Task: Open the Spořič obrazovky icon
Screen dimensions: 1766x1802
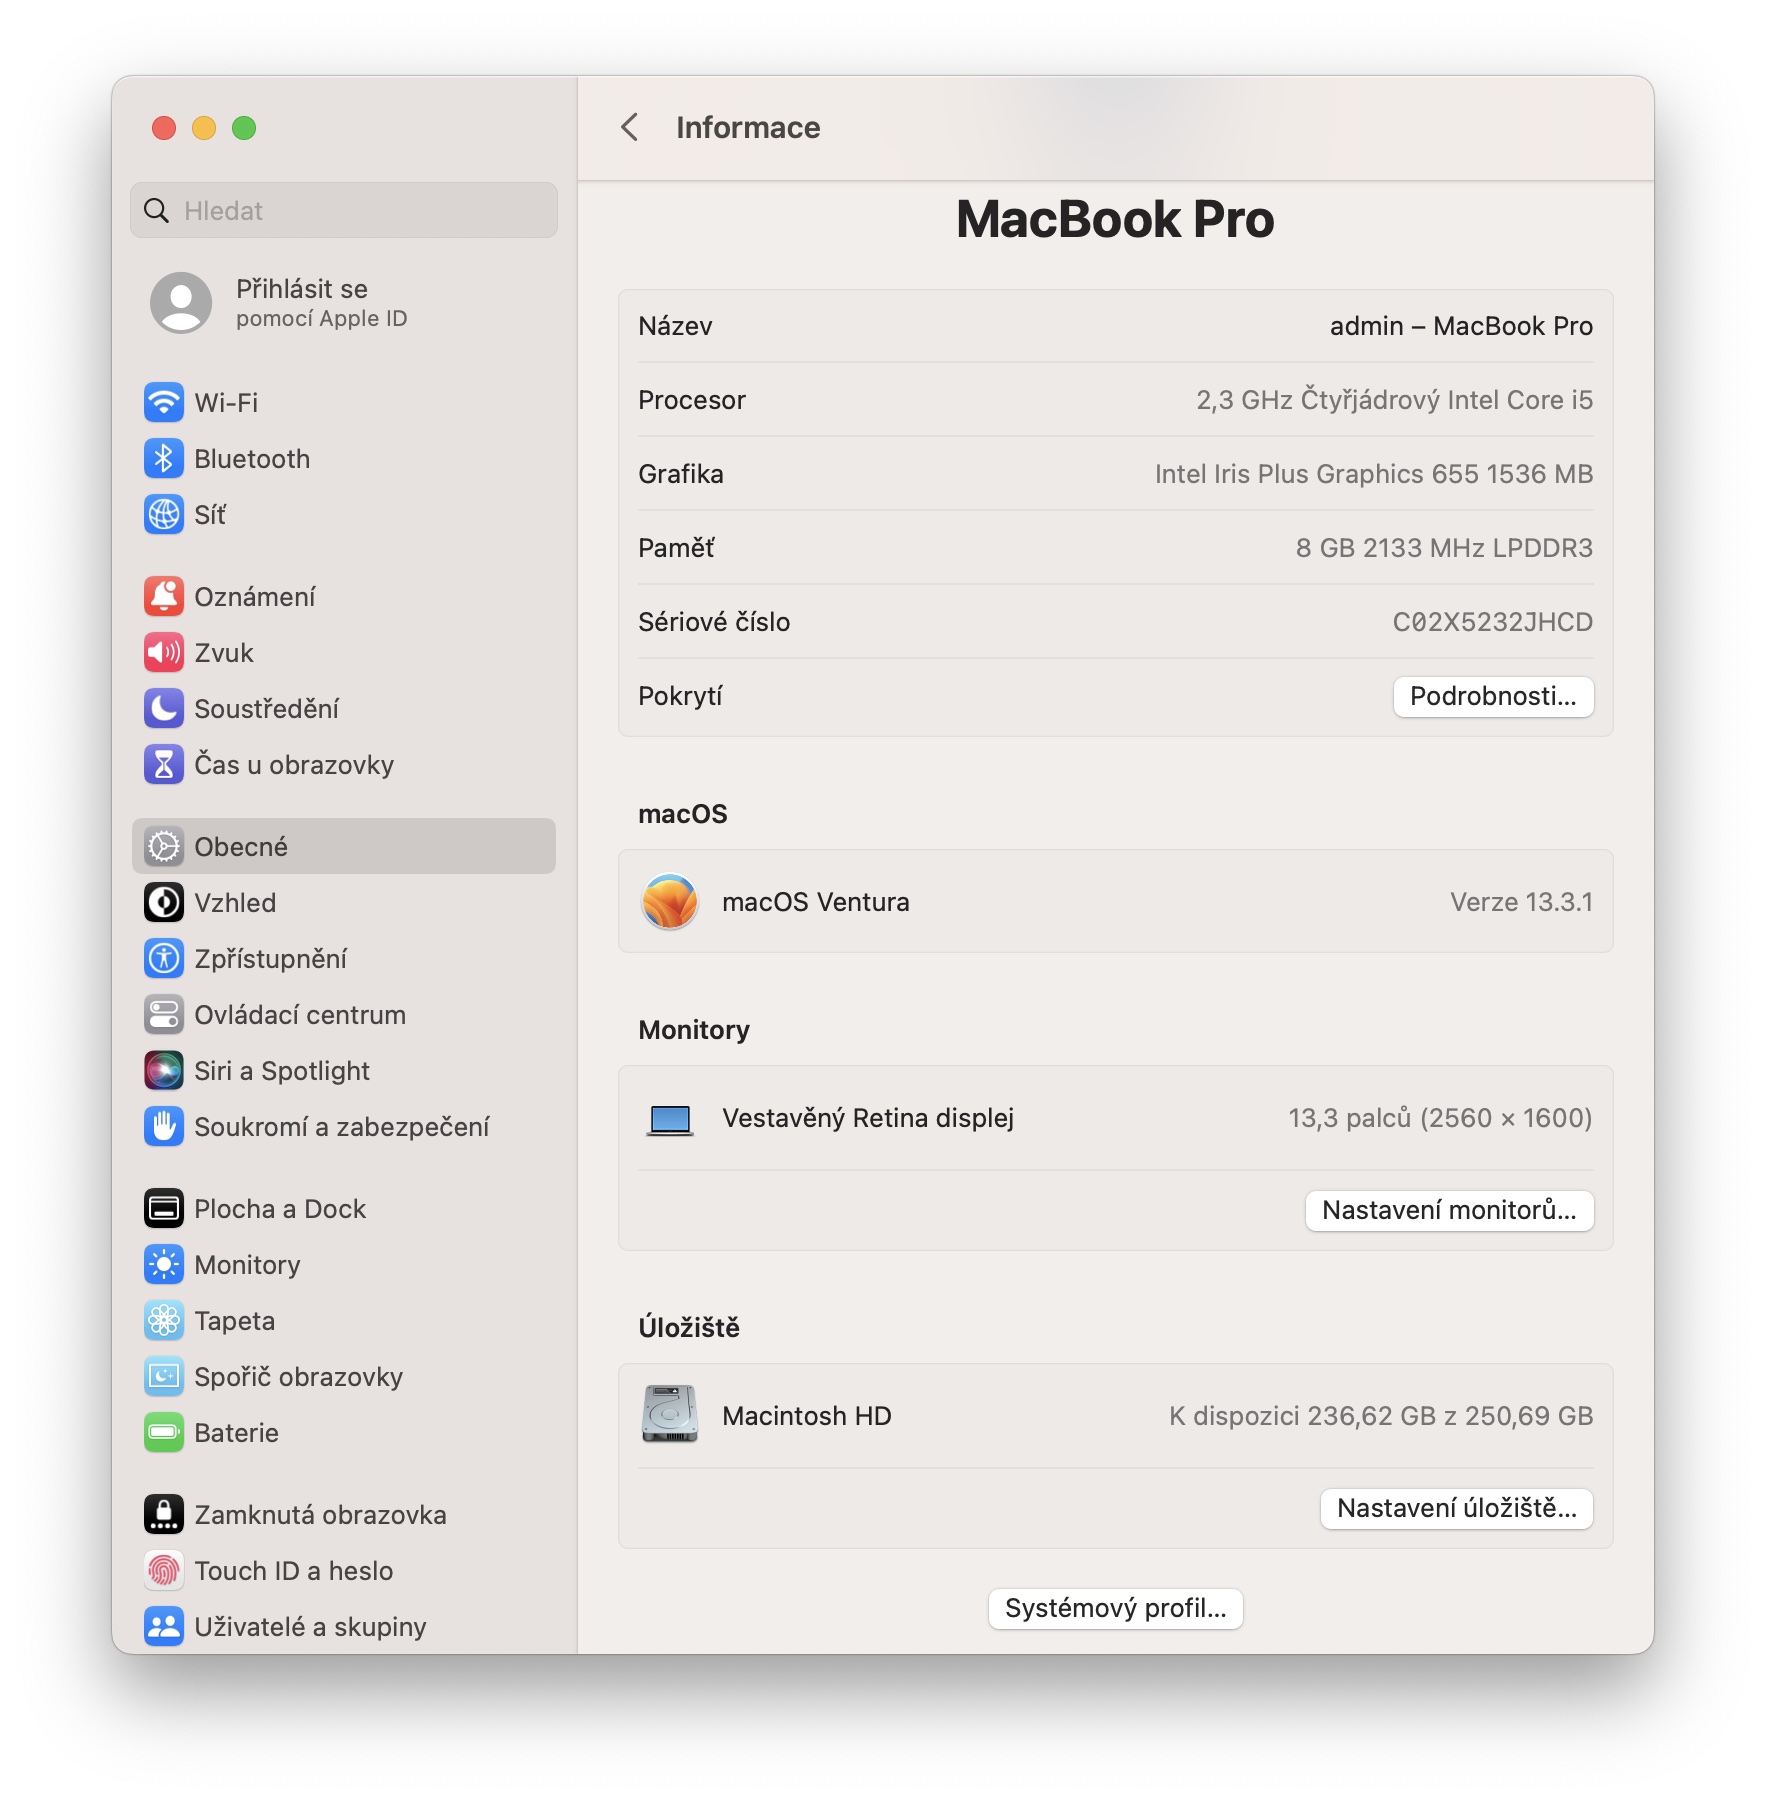Action: [164, 1377]
